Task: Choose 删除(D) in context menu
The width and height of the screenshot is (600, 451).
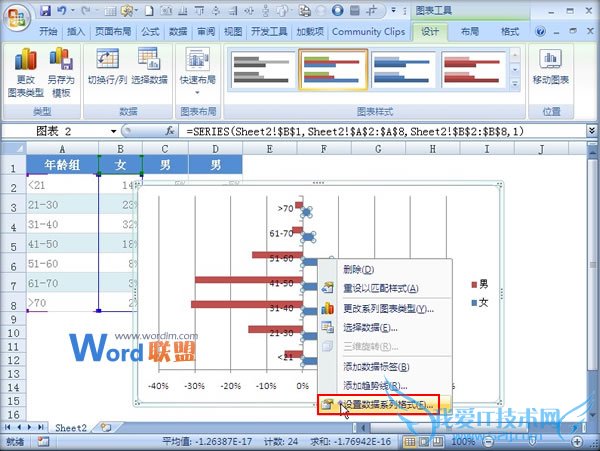Action: point(385,270)
